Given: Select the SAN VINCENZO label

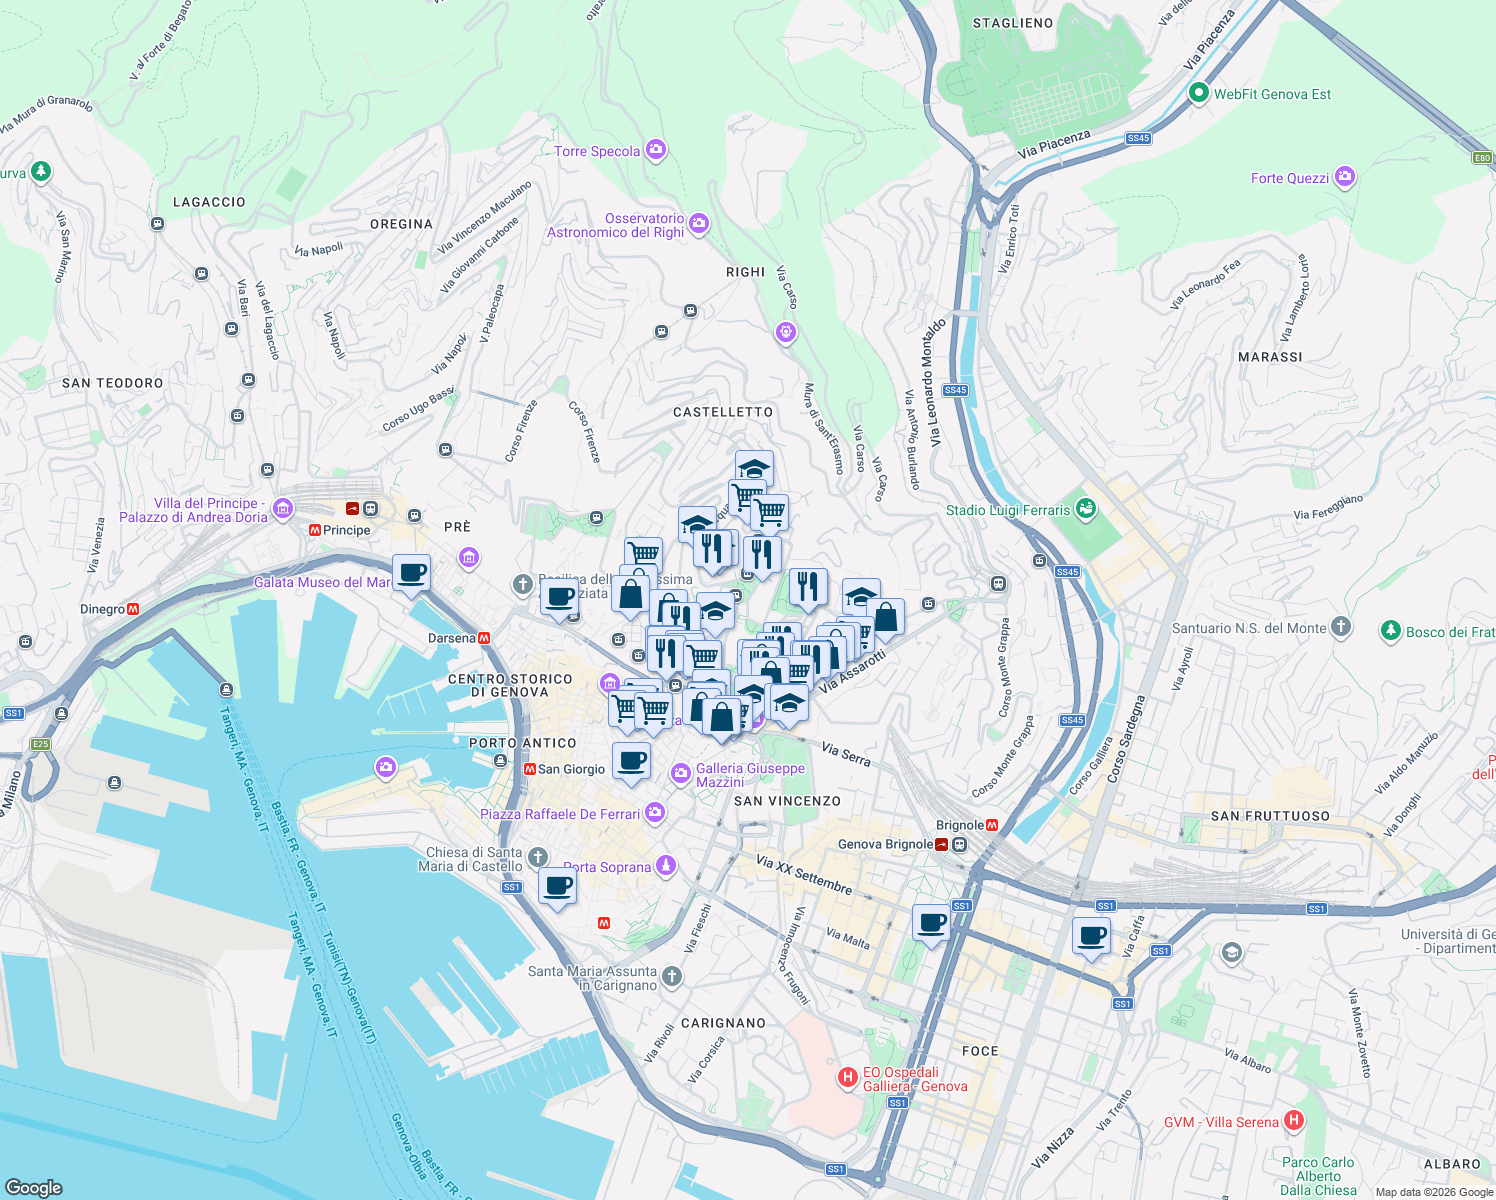Looking at the screenshot, I should (787, 801).
